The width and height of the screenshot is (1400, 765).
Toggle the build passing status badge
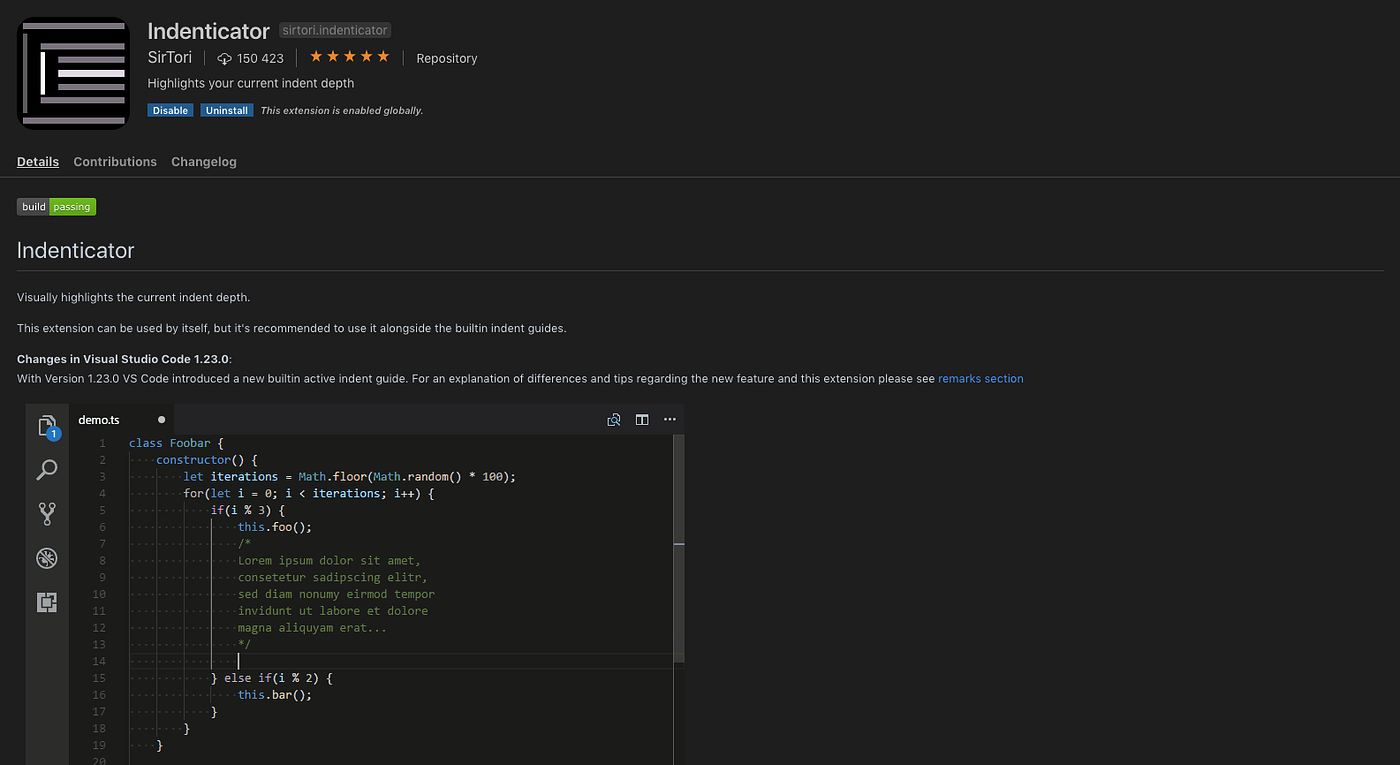point(56,206)
